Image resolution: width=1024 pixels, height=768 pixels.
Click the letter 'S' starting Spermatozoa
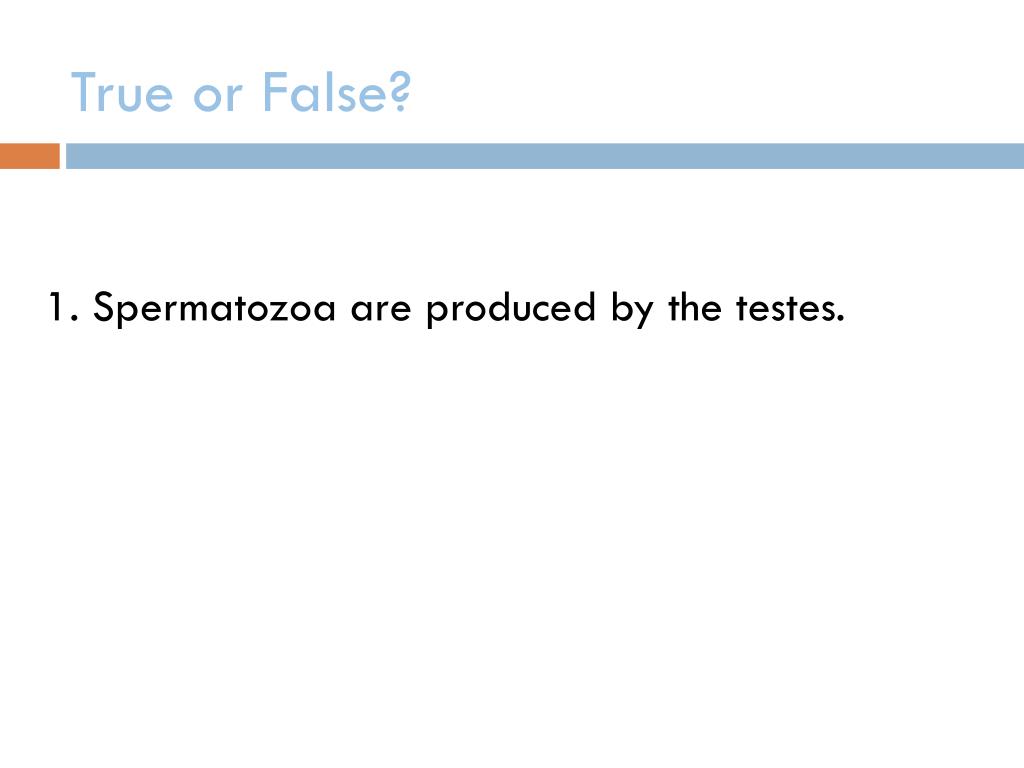[104, 307]
